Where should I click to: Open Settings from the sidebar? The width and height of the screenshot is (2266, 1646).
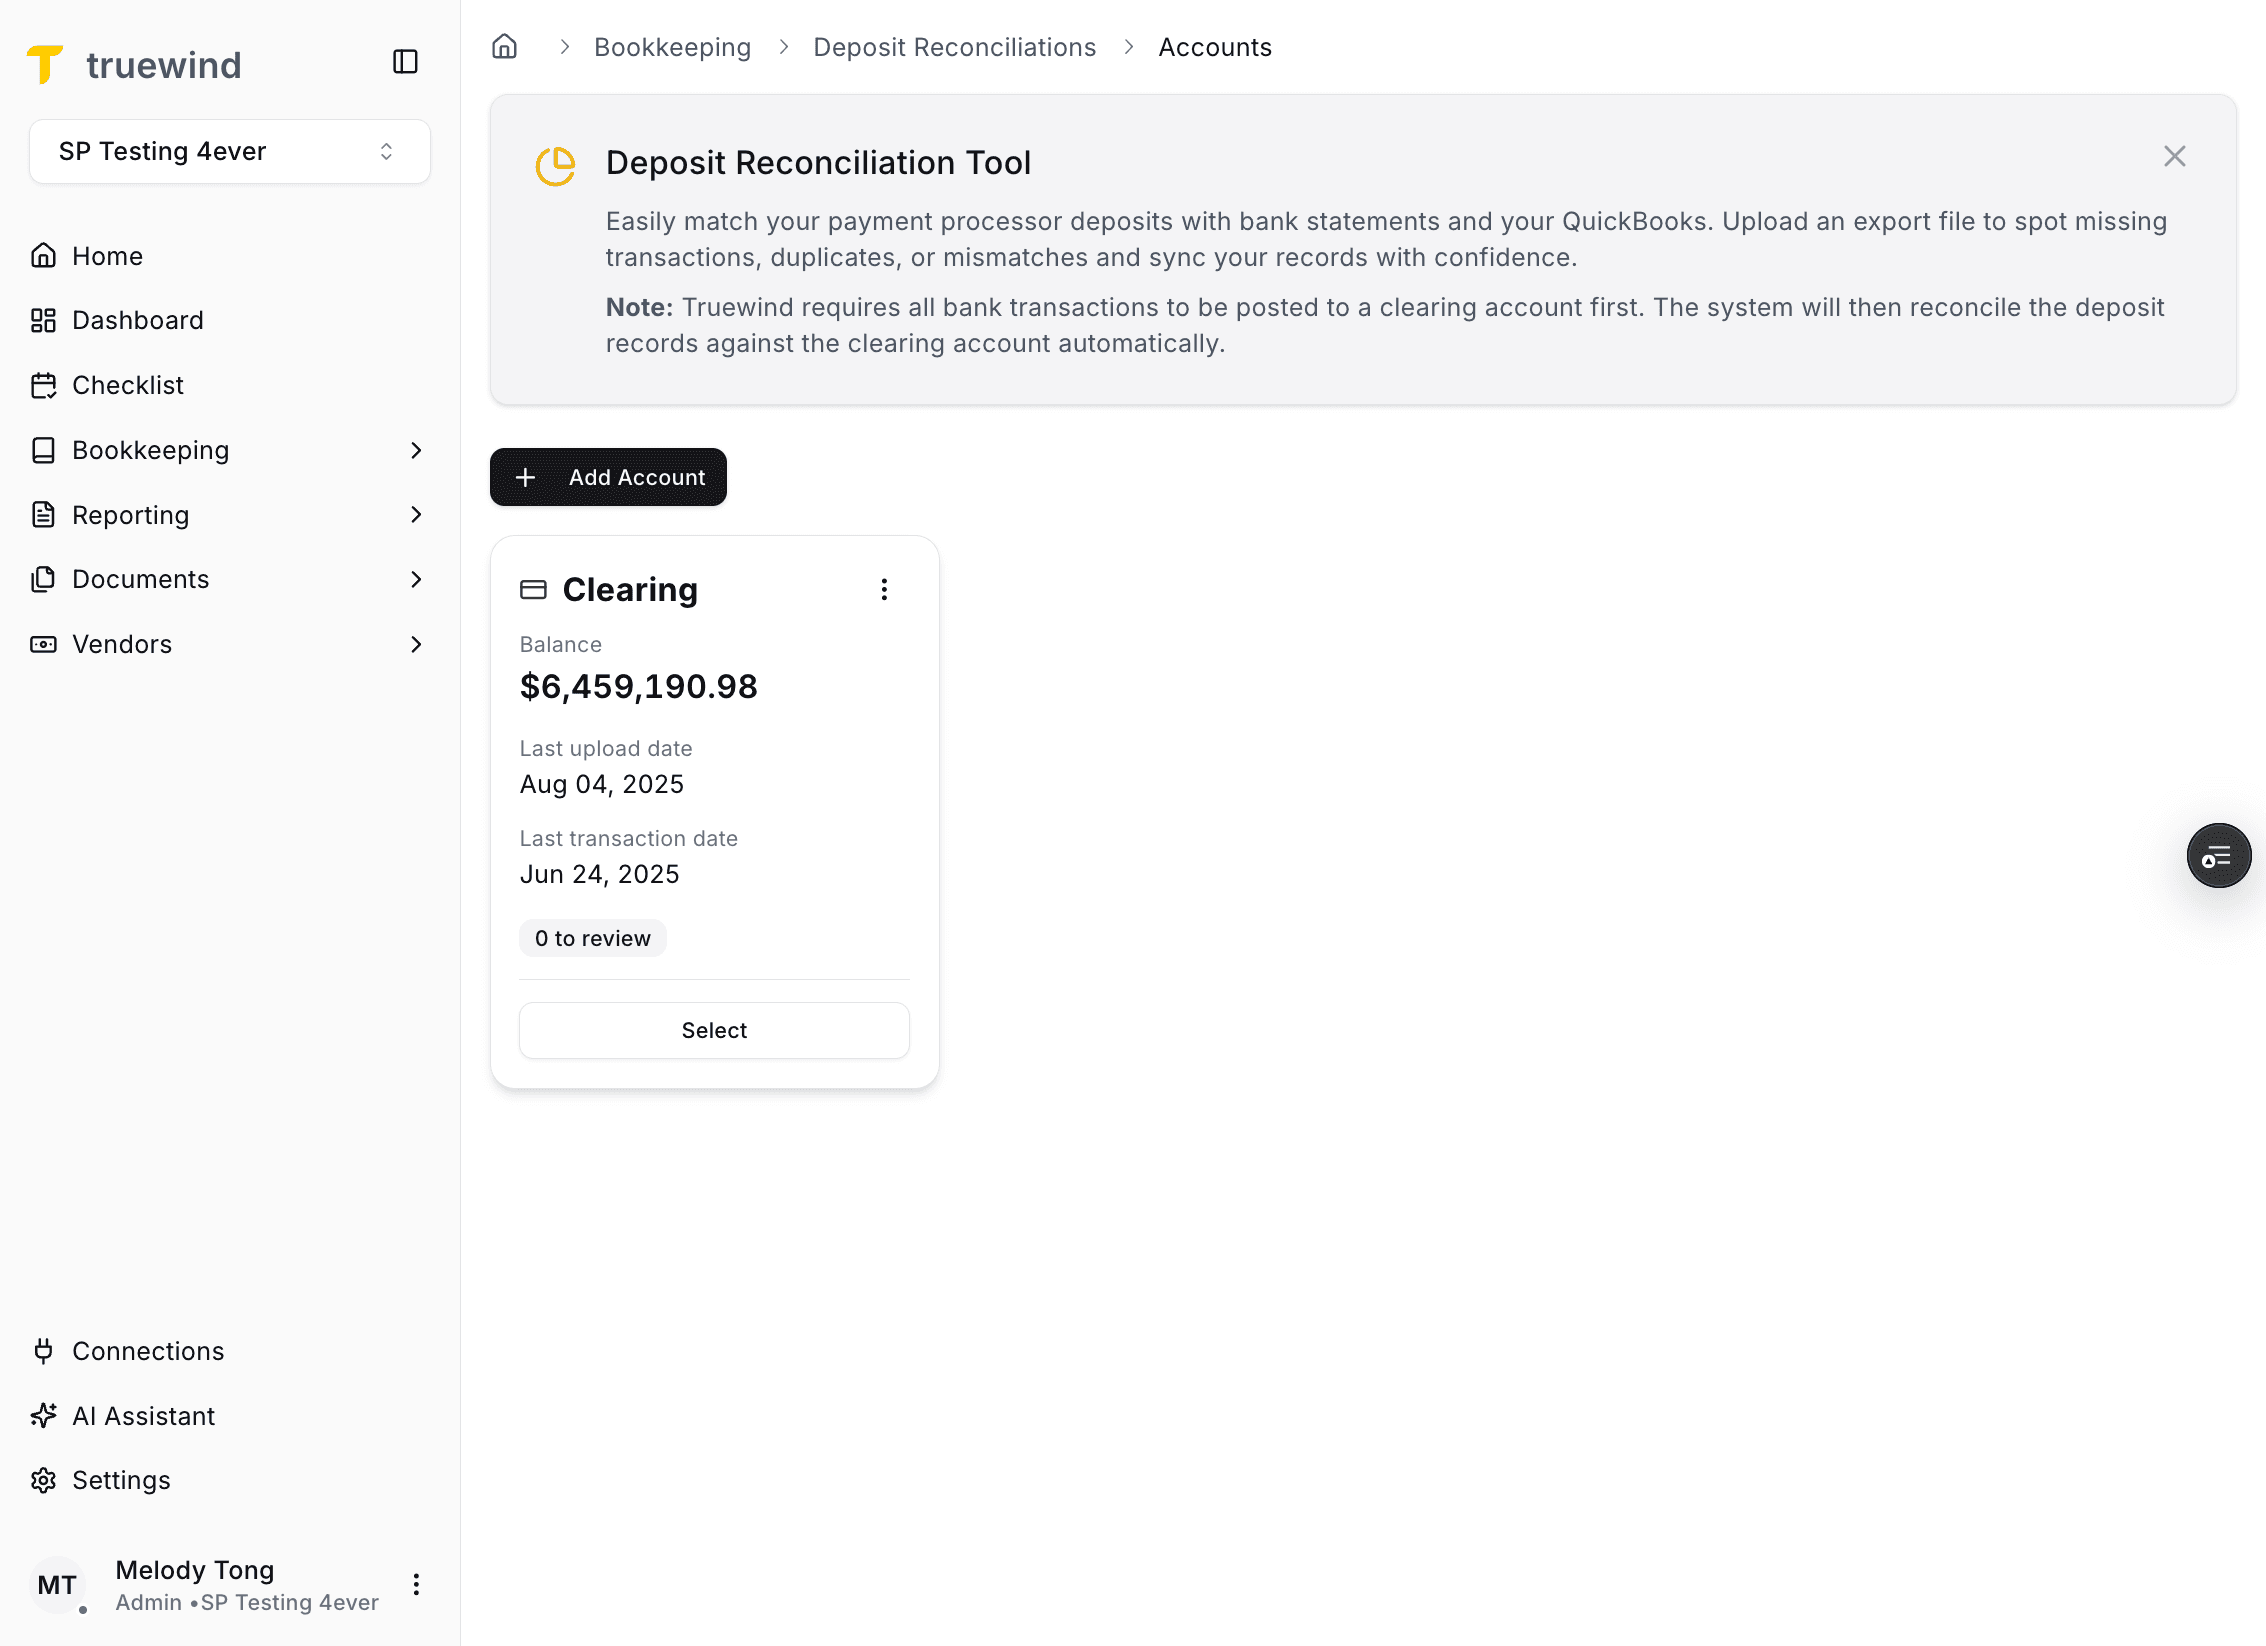[x=120, y=1480]
